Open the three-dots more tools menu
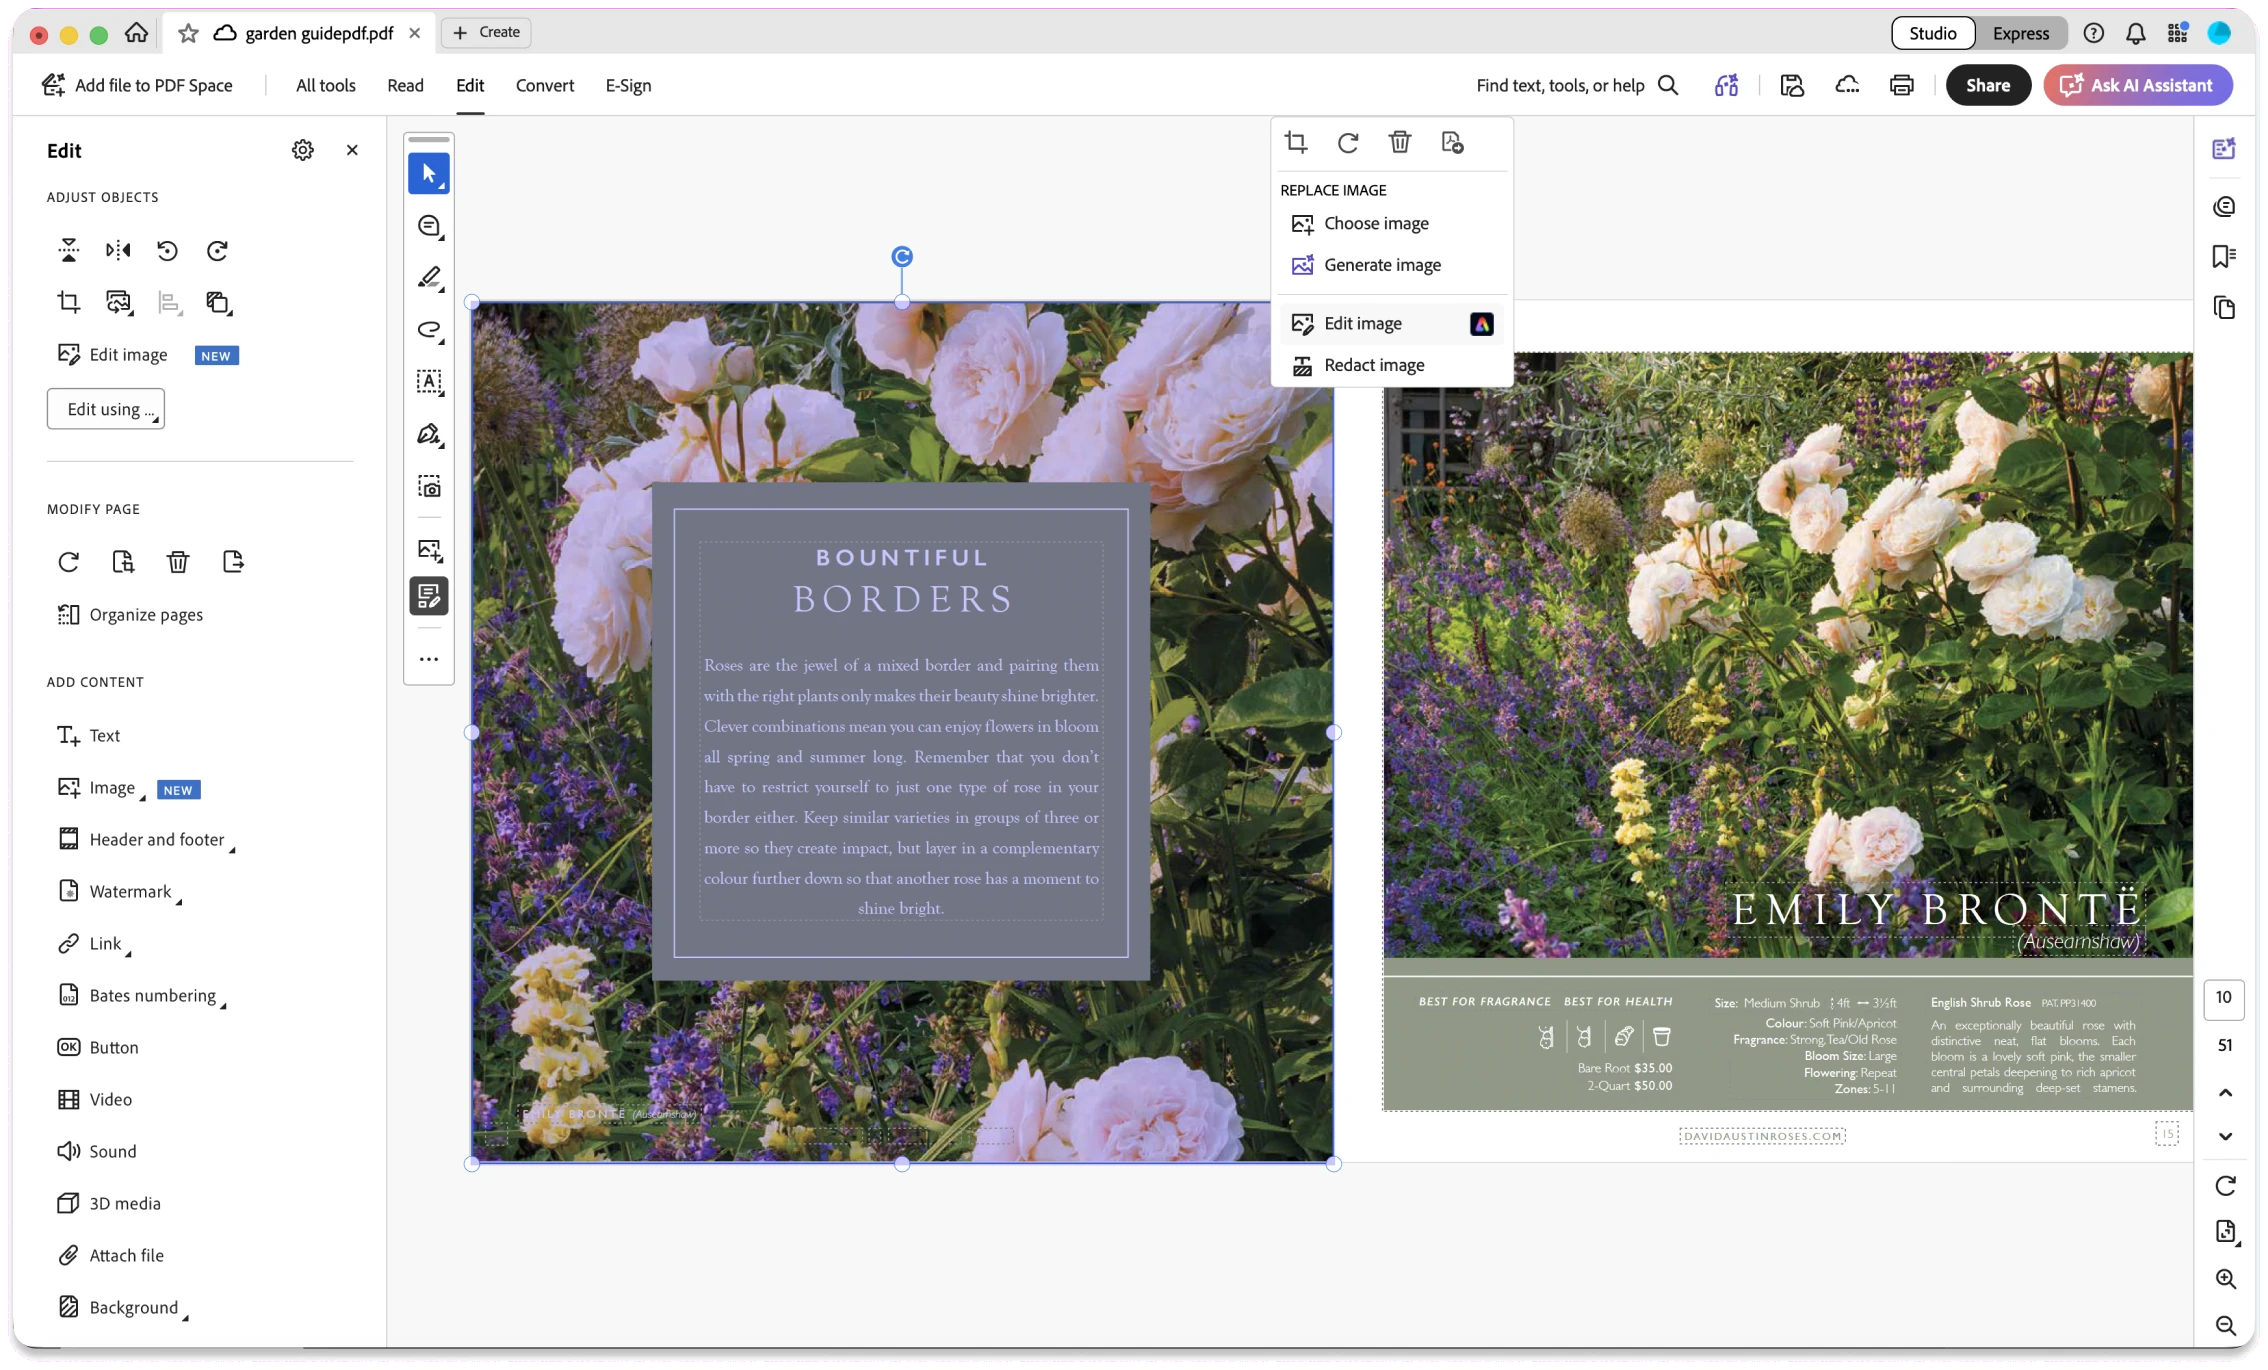Viewport: 2268px width, 1370px height. 429,659
